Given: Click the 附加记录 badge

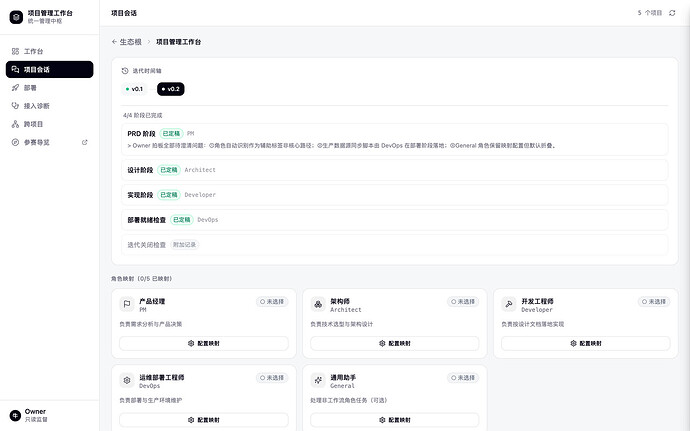Looking at the screenshot, I should tap(184, 245).
